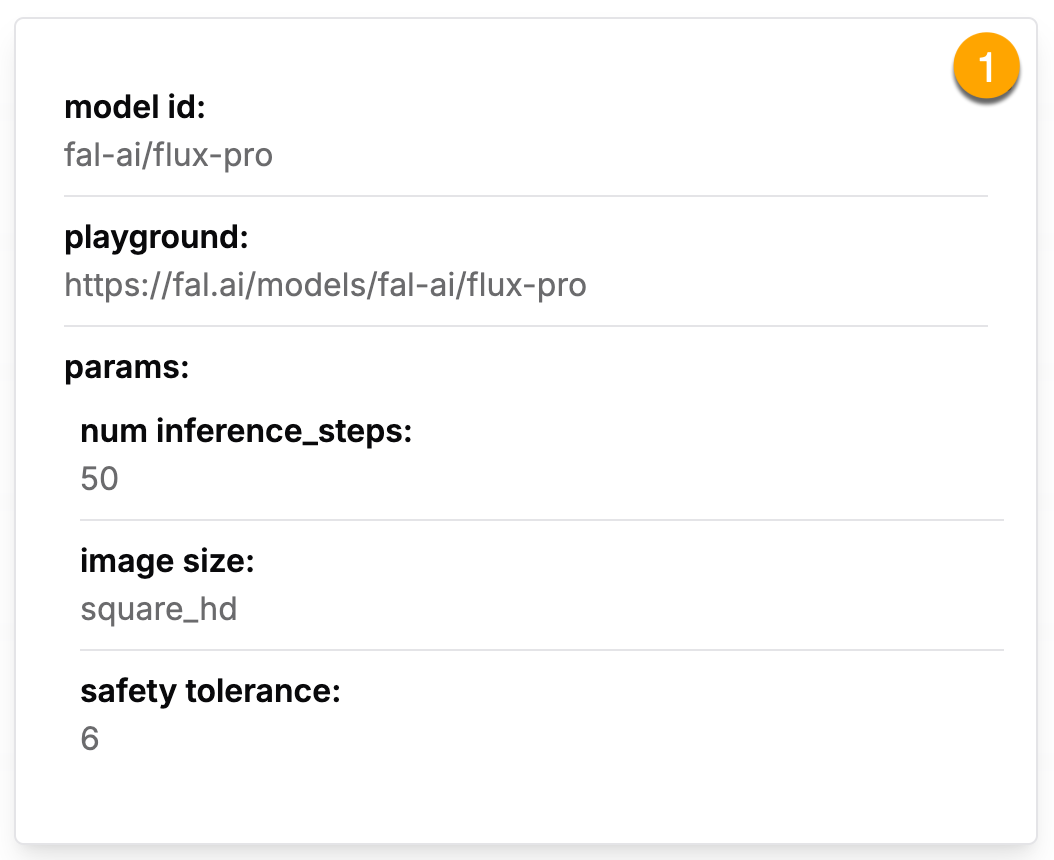Click the divider below the playground URL

click(x=526, y=326)
